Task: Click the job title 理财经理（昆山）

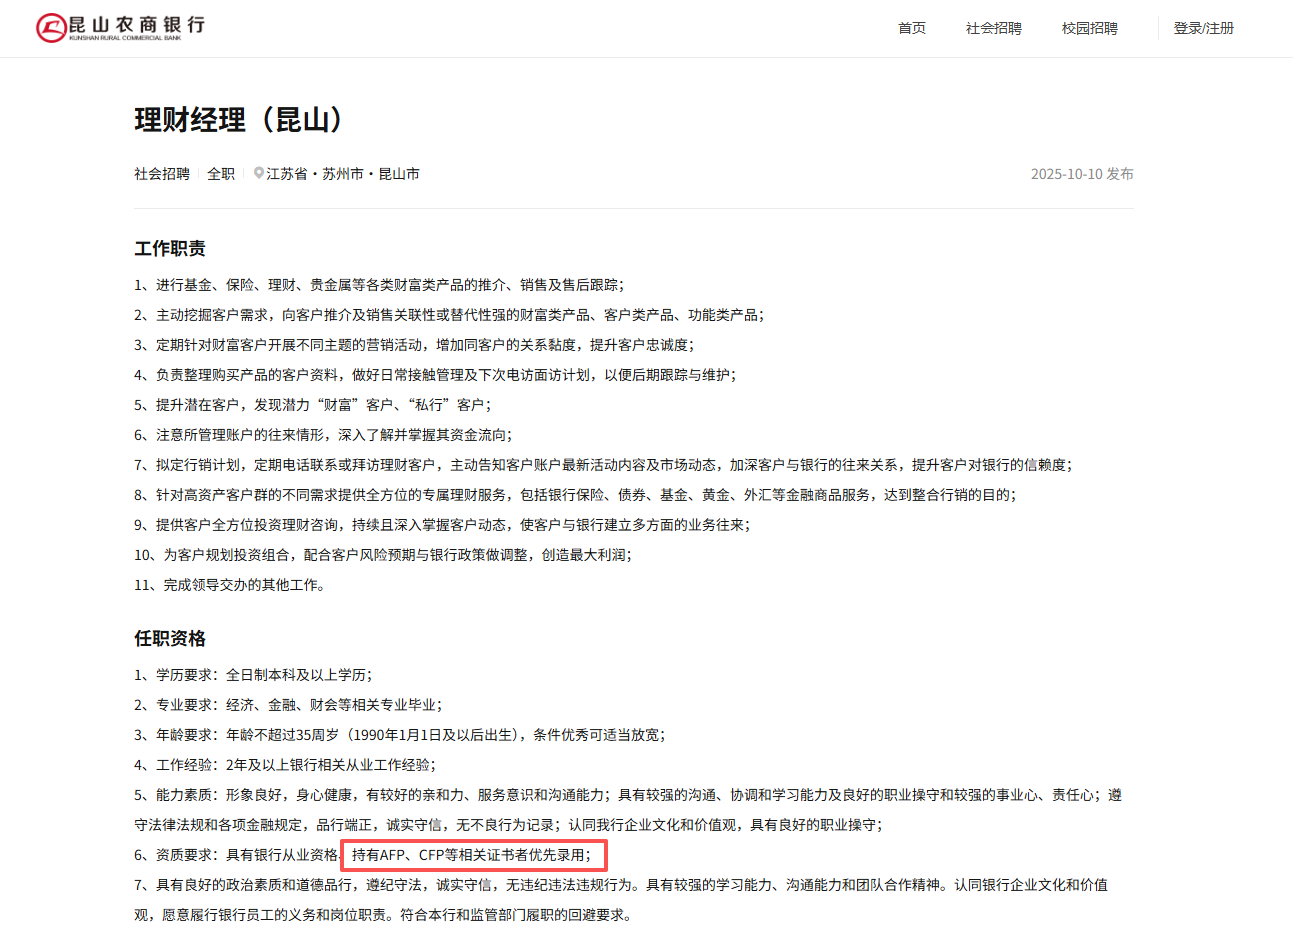Action: [x=240, y=120]
